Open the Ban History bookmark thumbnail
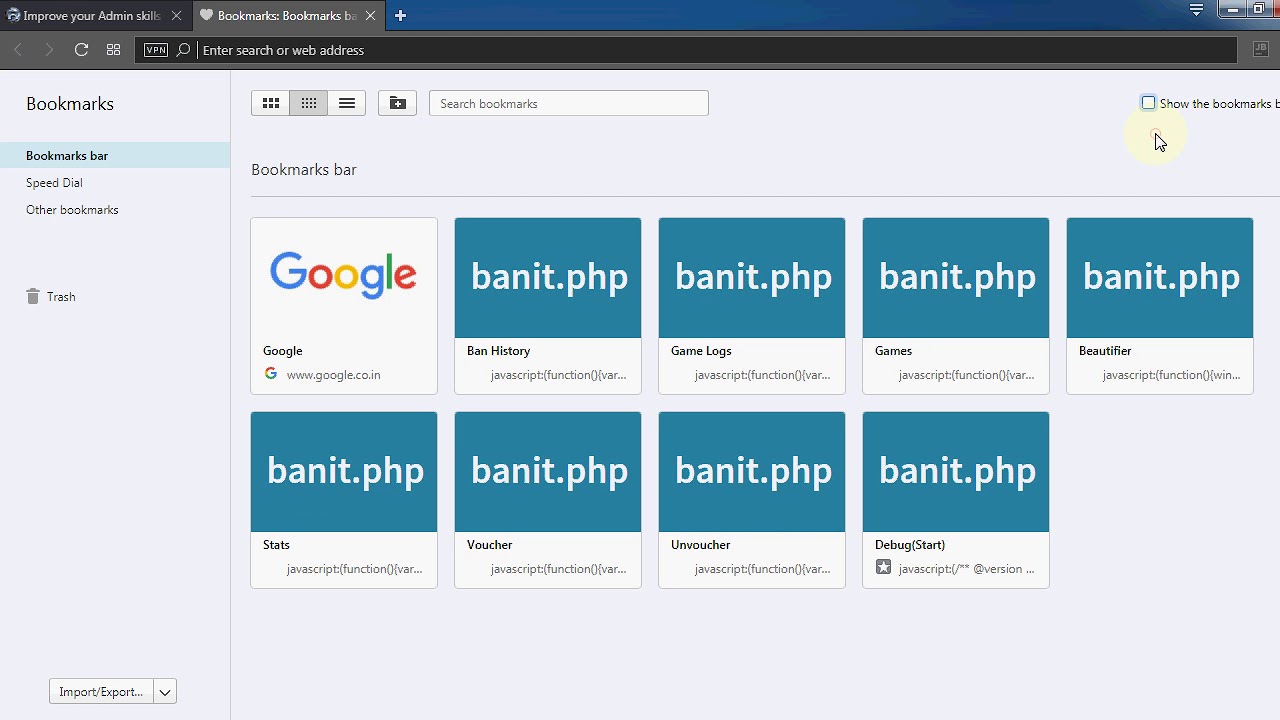Viewport: 1280px width, 720px height. point(548,278)
